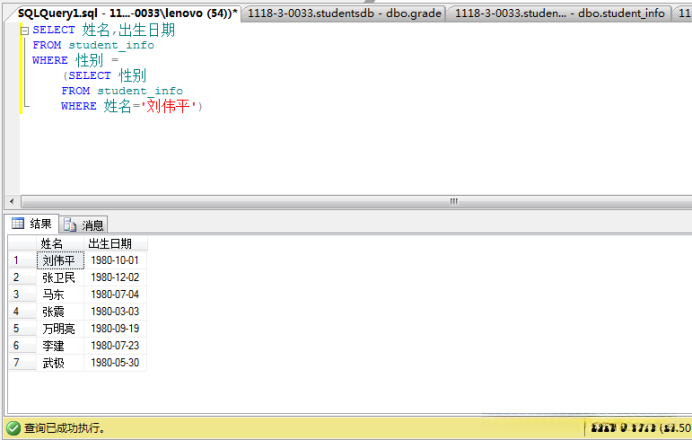Click the date cell 1980-03-03

point(115,312)
